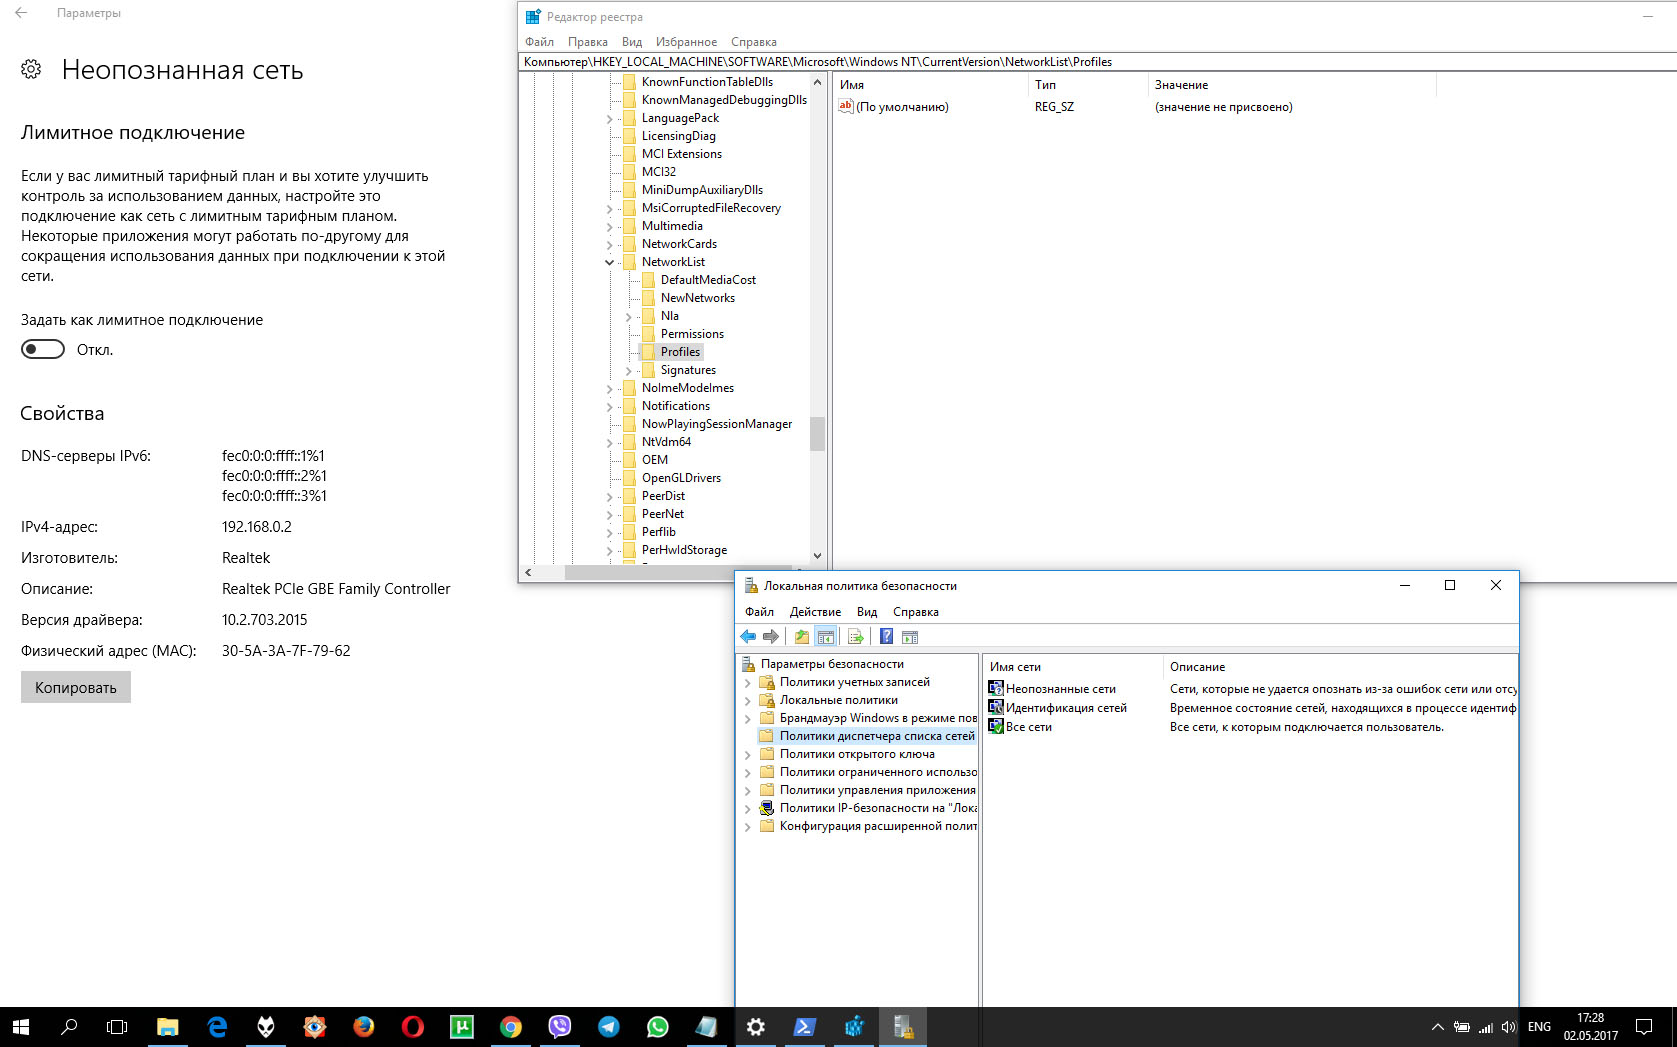Launch Firefox from the taskbar
1677x1047 pixels.
(363, 1027)
